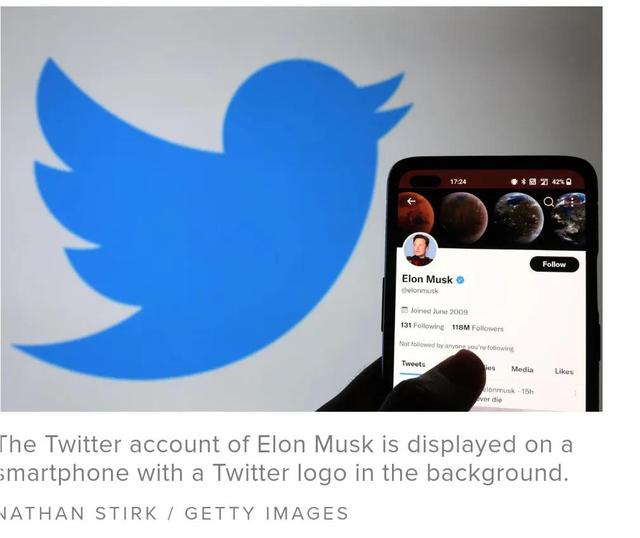
Task: Open the search magnifier icon on the profile
Action: 549,202
